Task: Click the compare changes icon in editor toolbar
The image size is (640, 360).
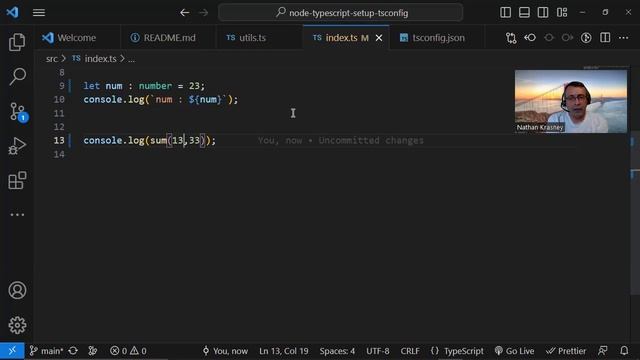Action: [511, 38]
